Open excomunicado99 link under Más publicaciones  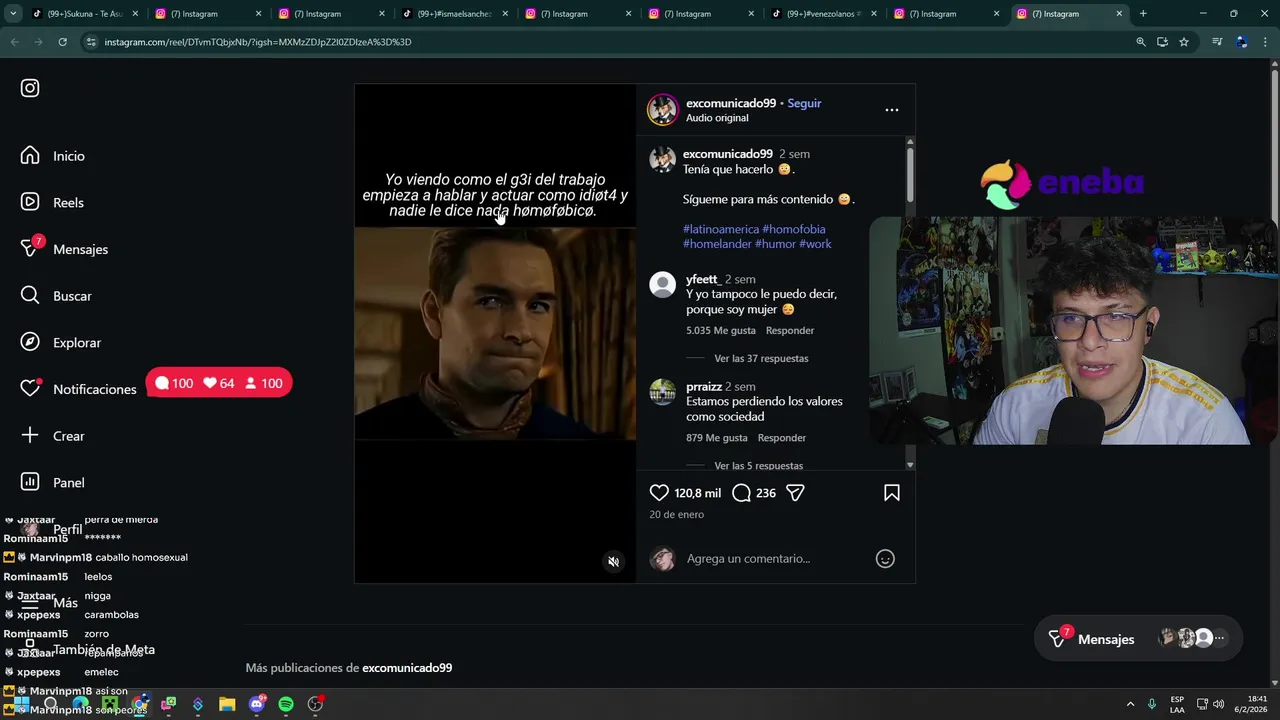(407, 668)
